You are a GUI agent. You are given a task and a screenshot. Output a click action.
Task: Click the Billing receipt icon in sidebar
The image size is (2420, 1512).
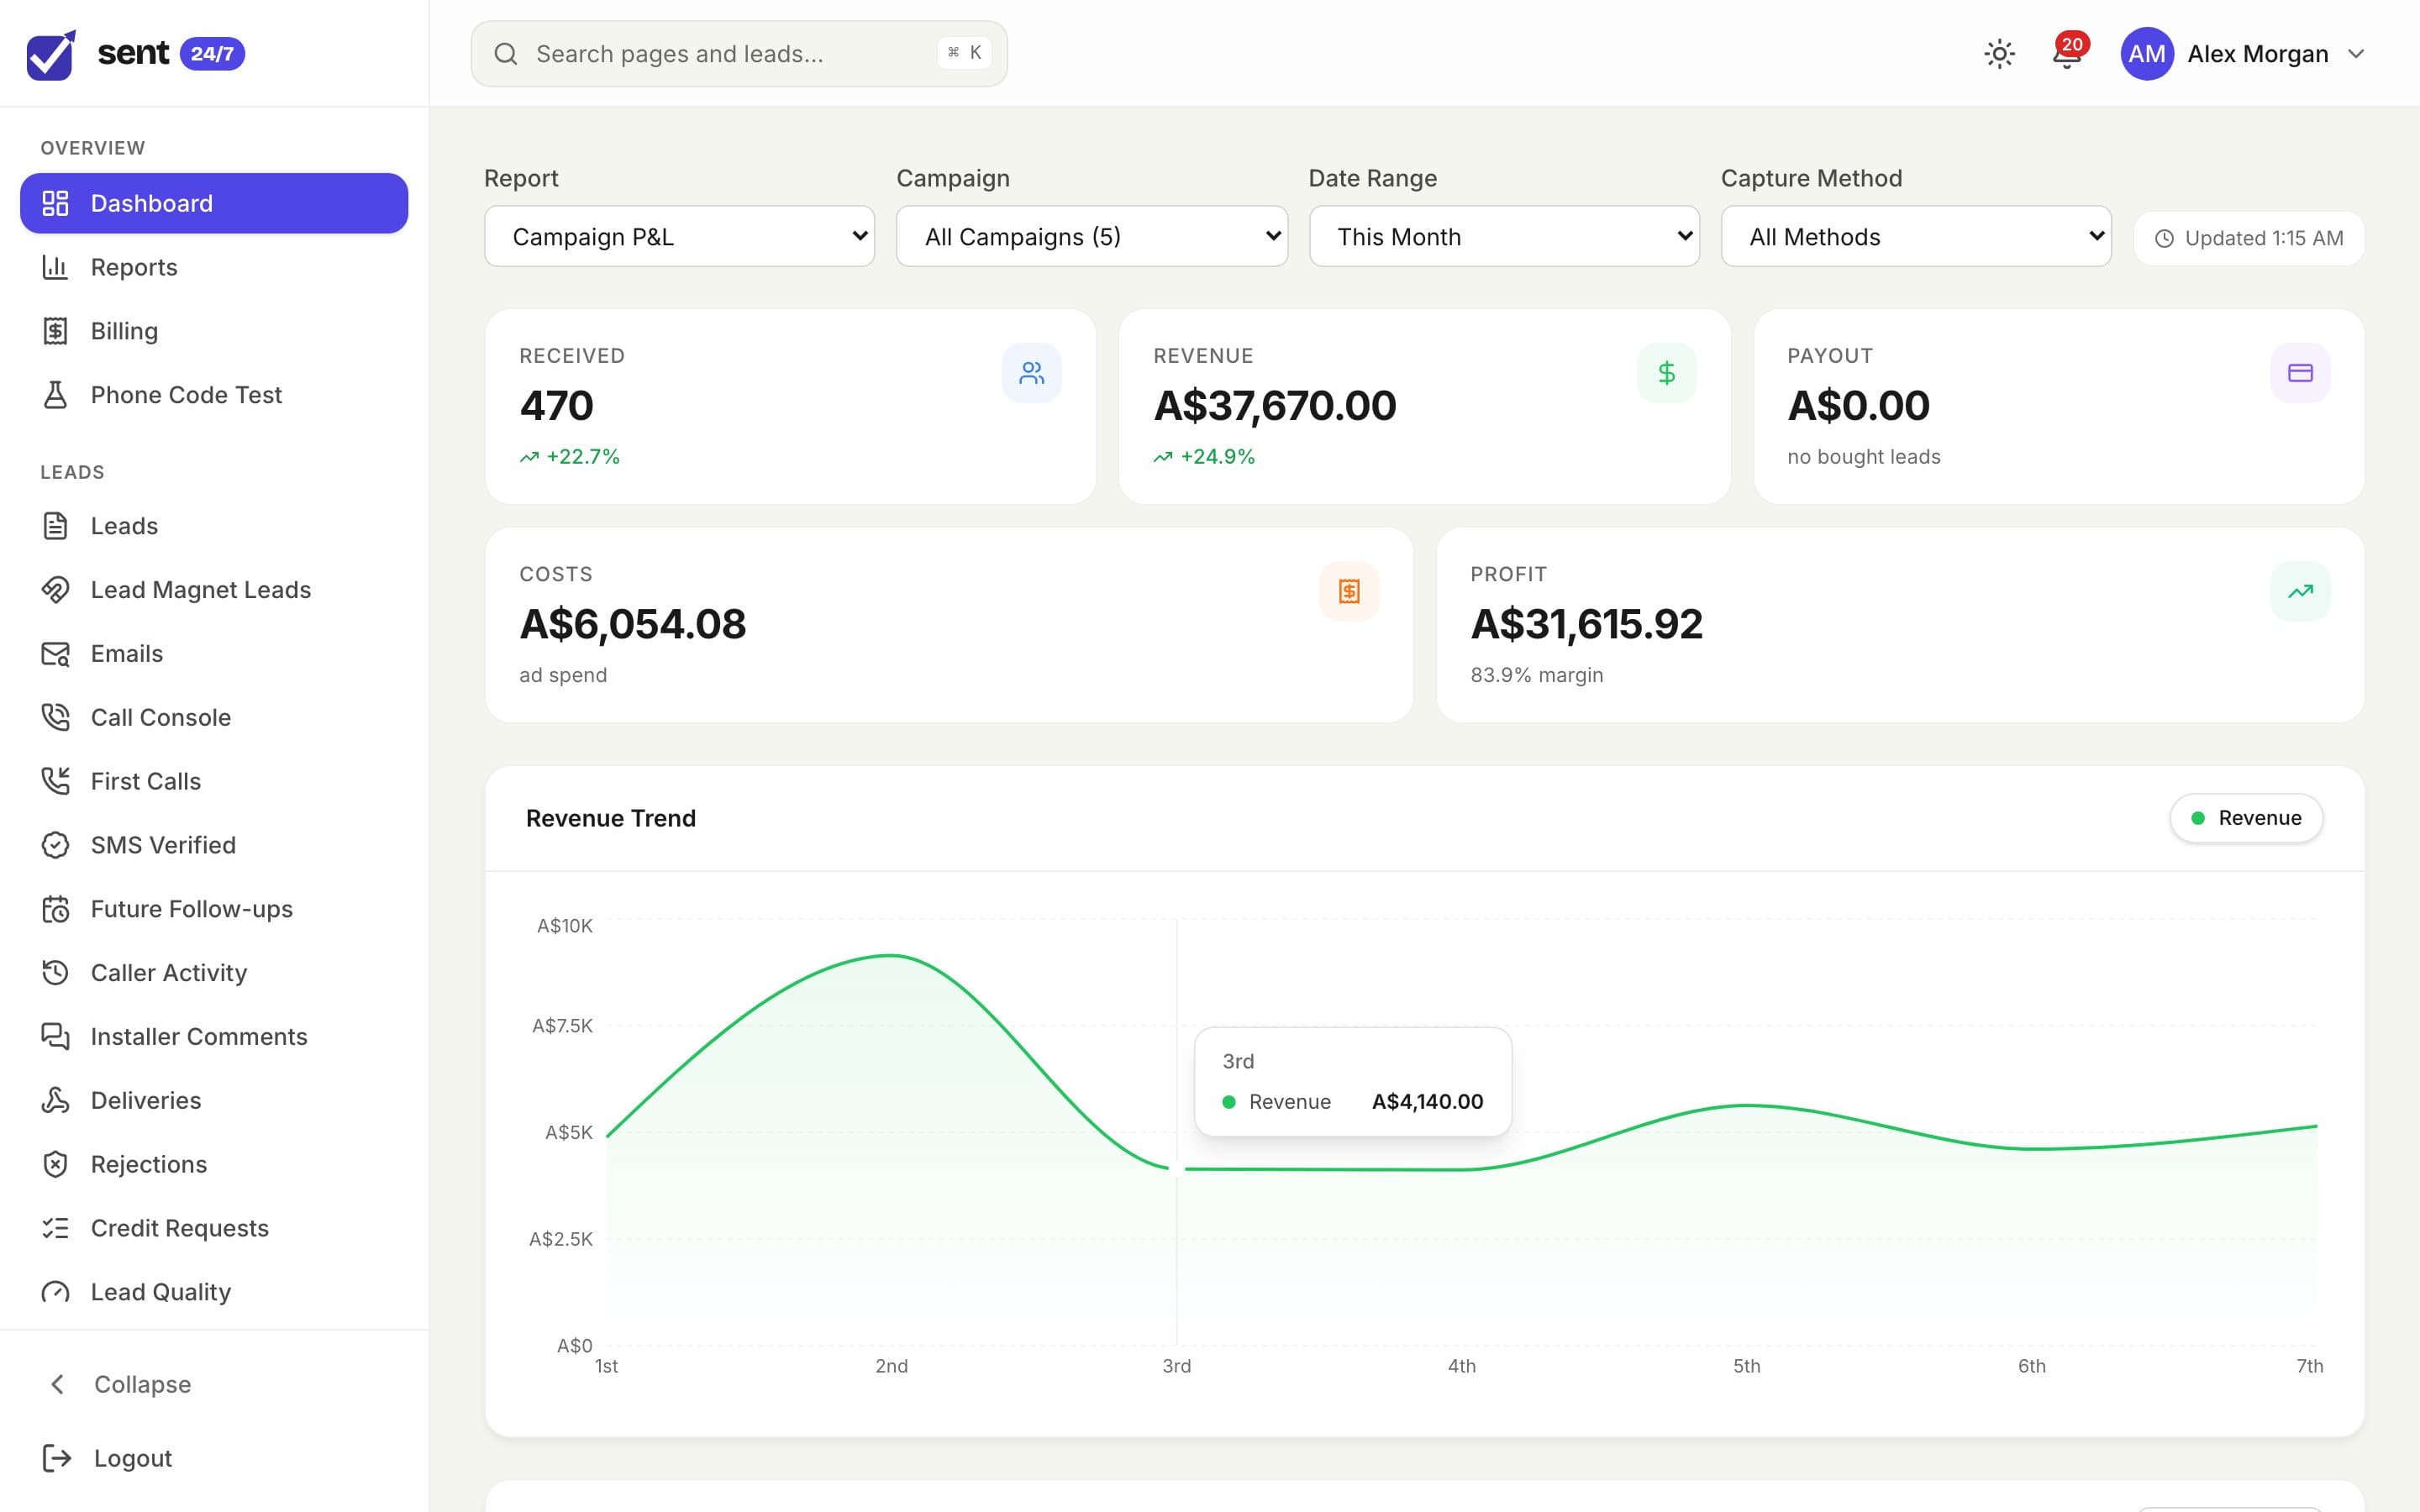click(x=55, y=331)
